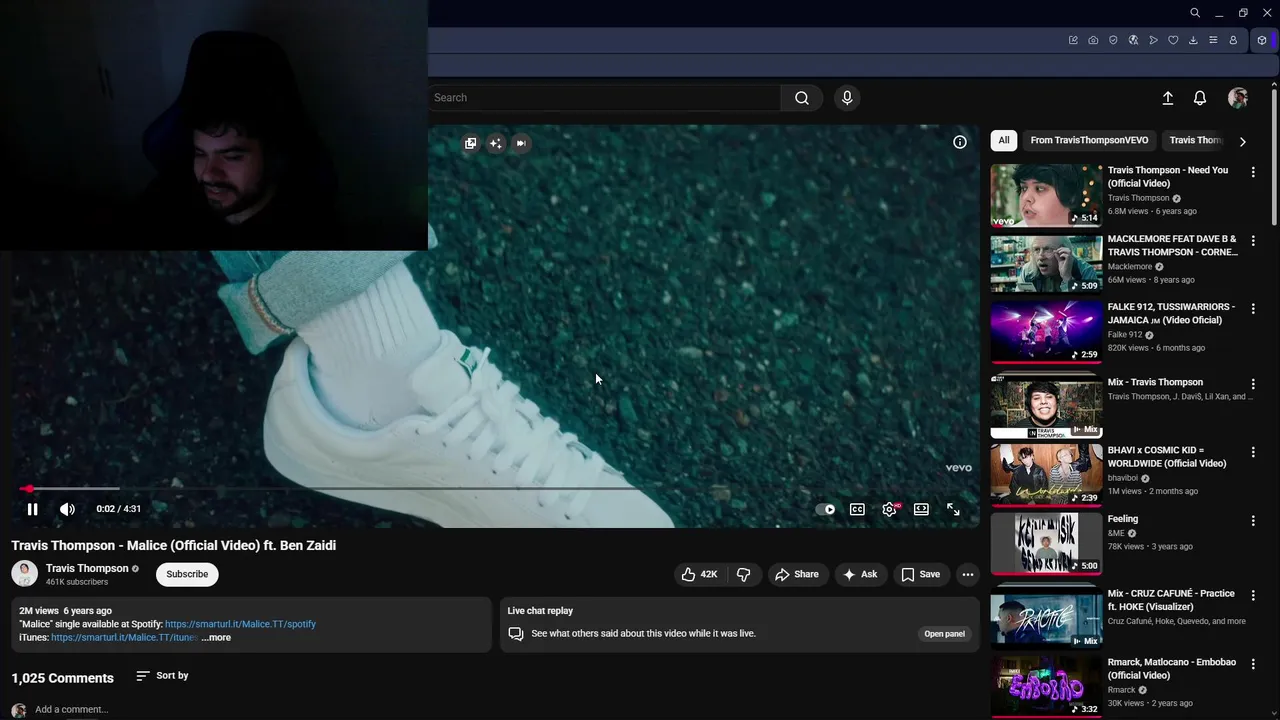Open the Travis Thompson channel avatar
Screen dimensions: 1280x720
click(x=24, y=574)
